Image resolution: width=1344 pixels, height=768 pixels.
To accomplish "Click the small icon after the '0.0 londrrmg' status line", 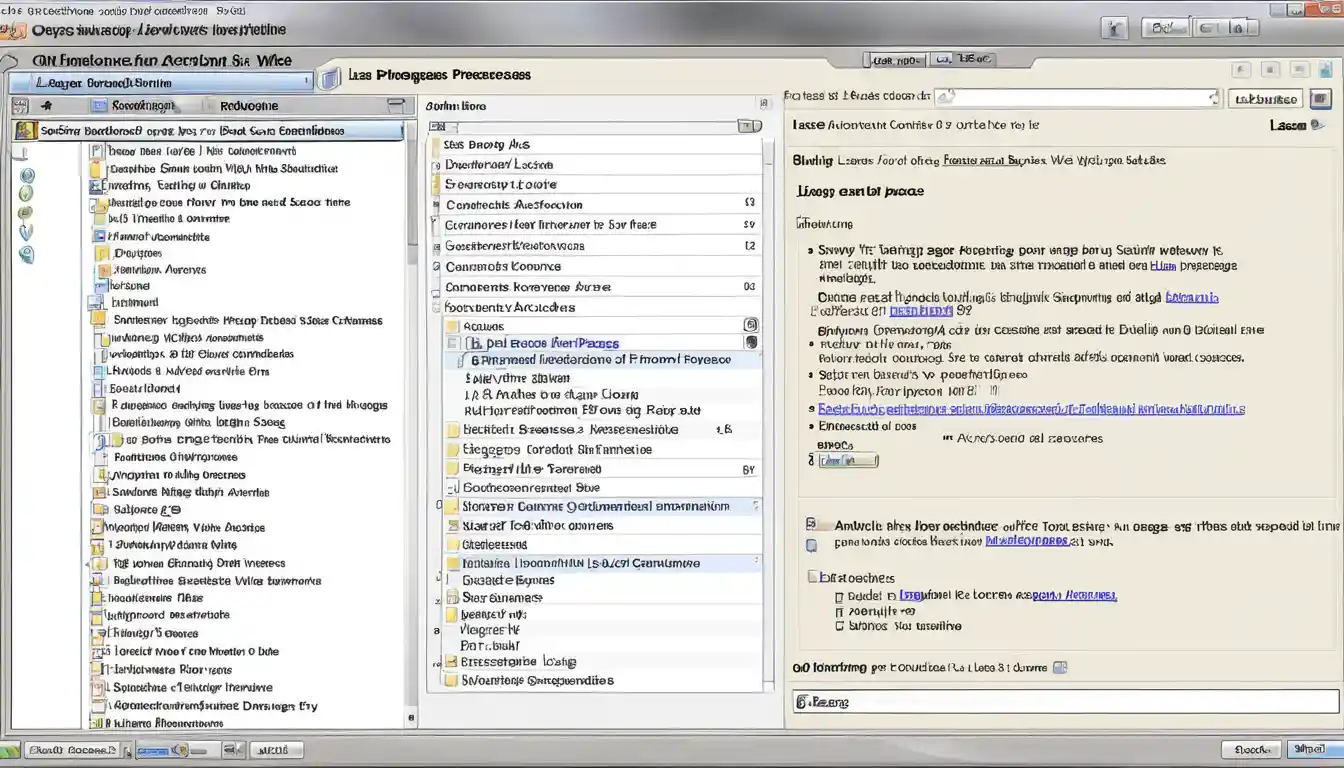I will 1060,667.
